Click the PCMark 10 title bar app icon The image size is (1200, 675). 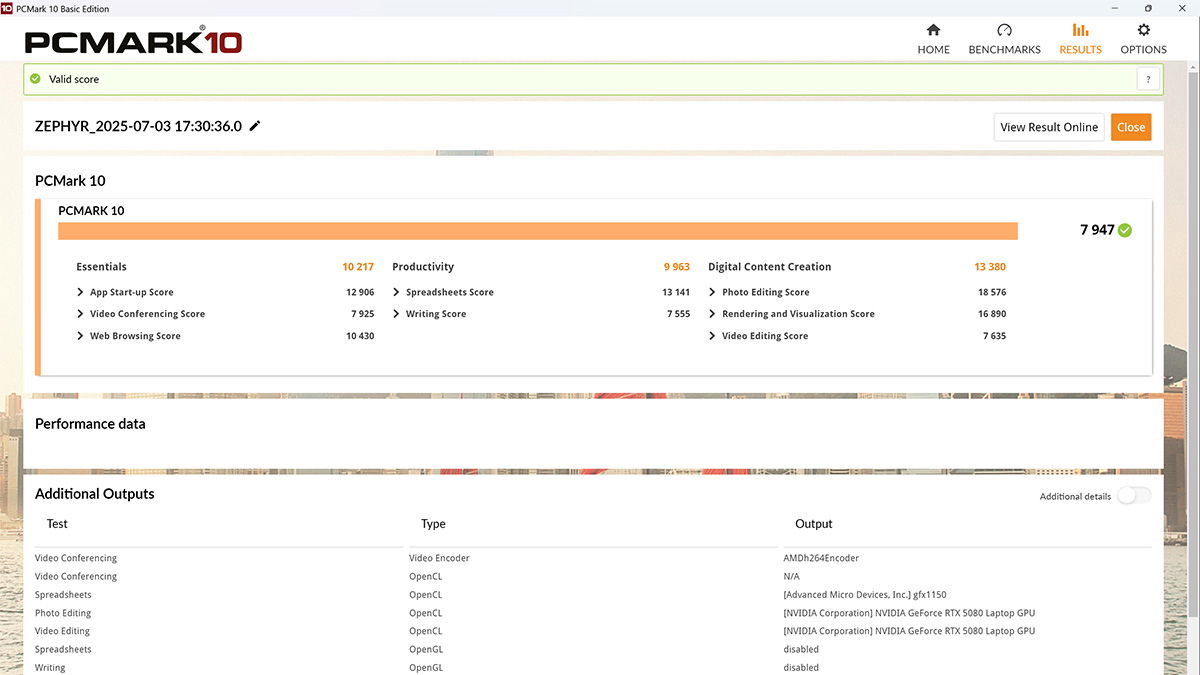(8, 8)
